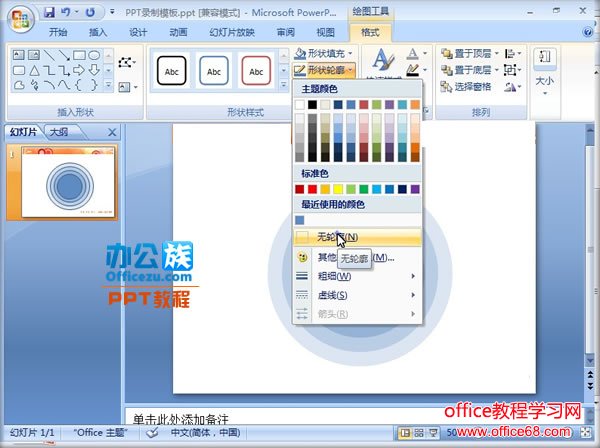The image size is (600, 448).
Task: Go to the 视图 tab
Action: 326,33
